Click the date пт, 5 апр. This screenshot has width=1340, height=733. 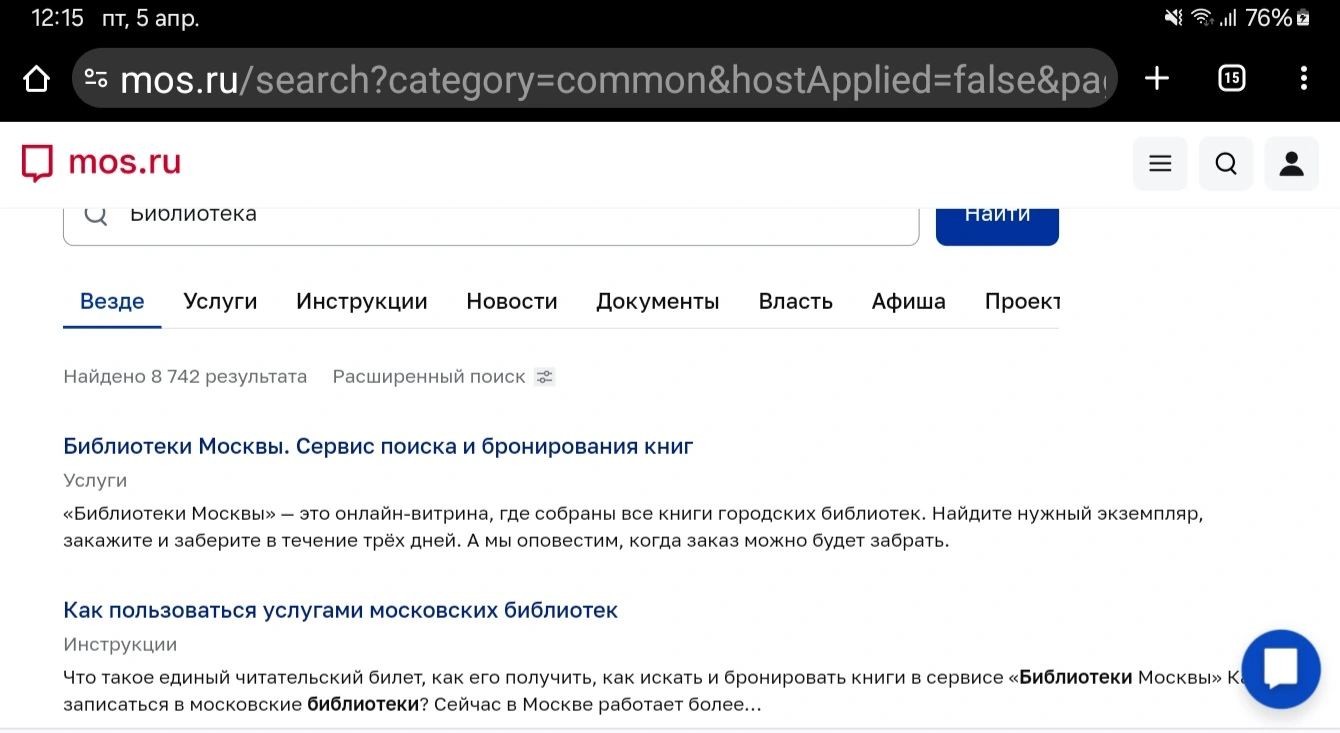(x=150, y=18)
